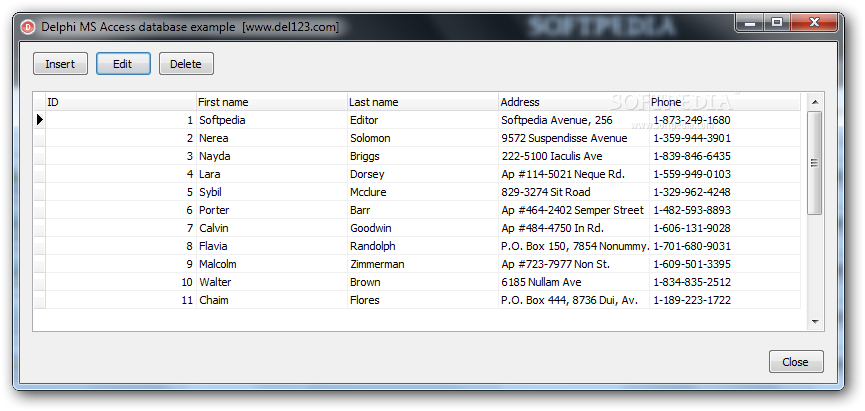This screenshot has height=411, width=865.
Task: Select phone 1-834-835-2512
Action: [725, 282]
